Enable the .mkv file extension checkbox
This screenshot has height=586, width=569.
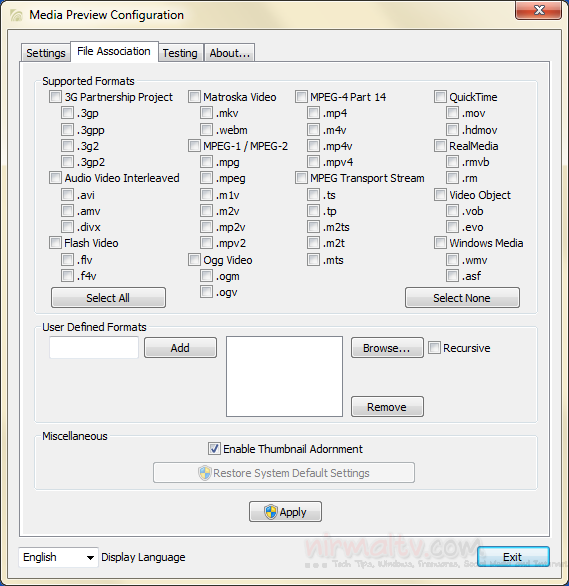[206, 112]
